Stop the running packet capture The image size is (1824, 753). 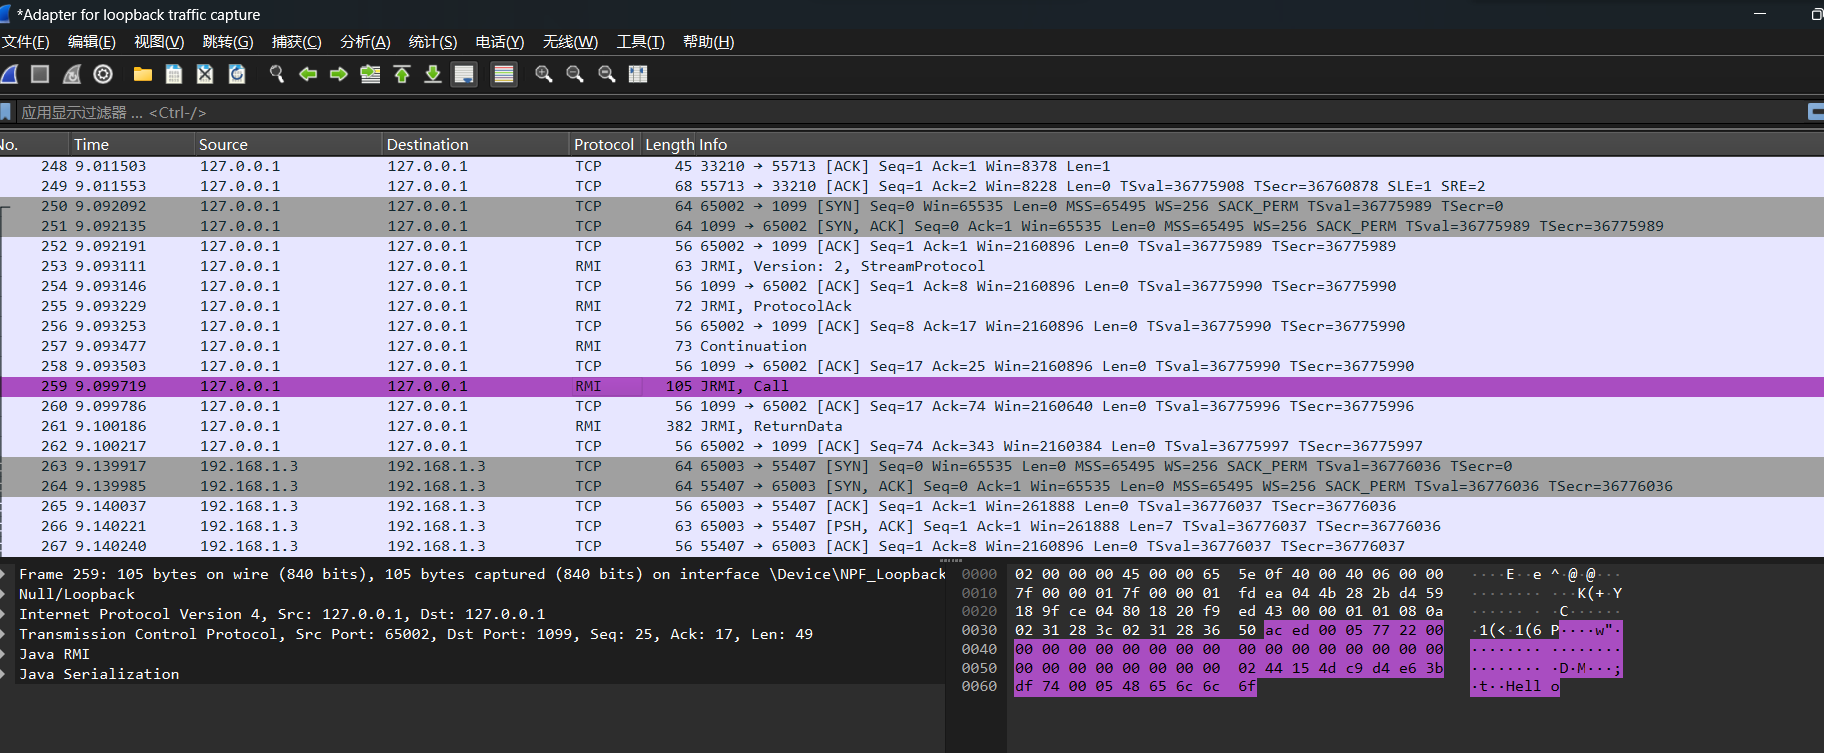[40, 74]
